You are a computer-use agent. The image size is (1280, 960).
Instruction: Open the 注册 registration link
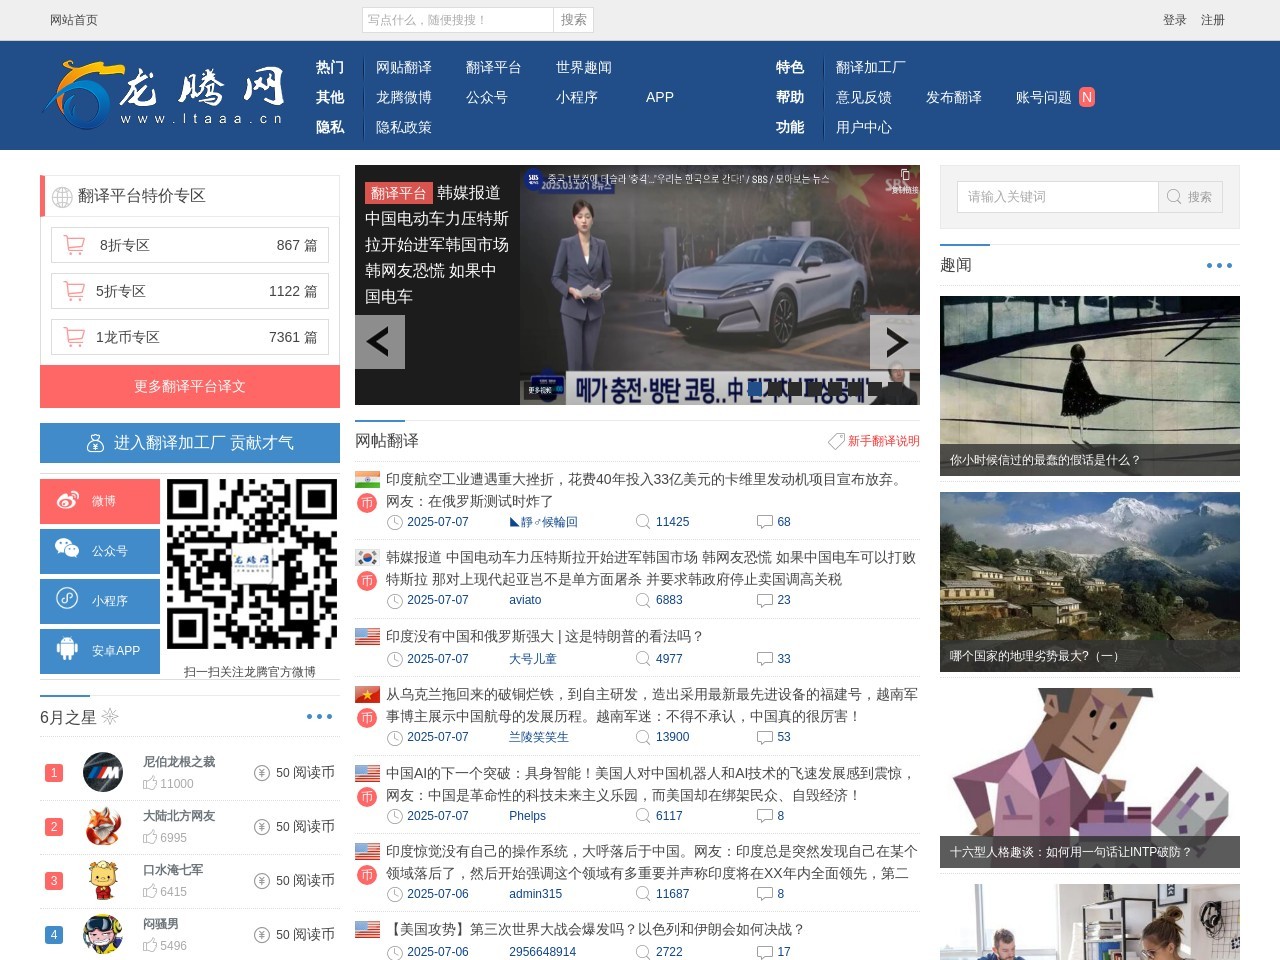point(1210,20)
